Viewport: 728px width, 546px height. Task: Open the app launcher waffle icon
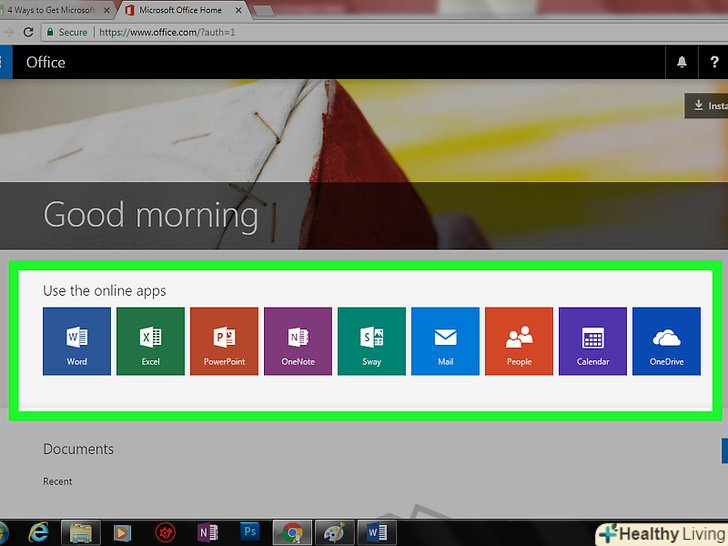coord(5,62)
